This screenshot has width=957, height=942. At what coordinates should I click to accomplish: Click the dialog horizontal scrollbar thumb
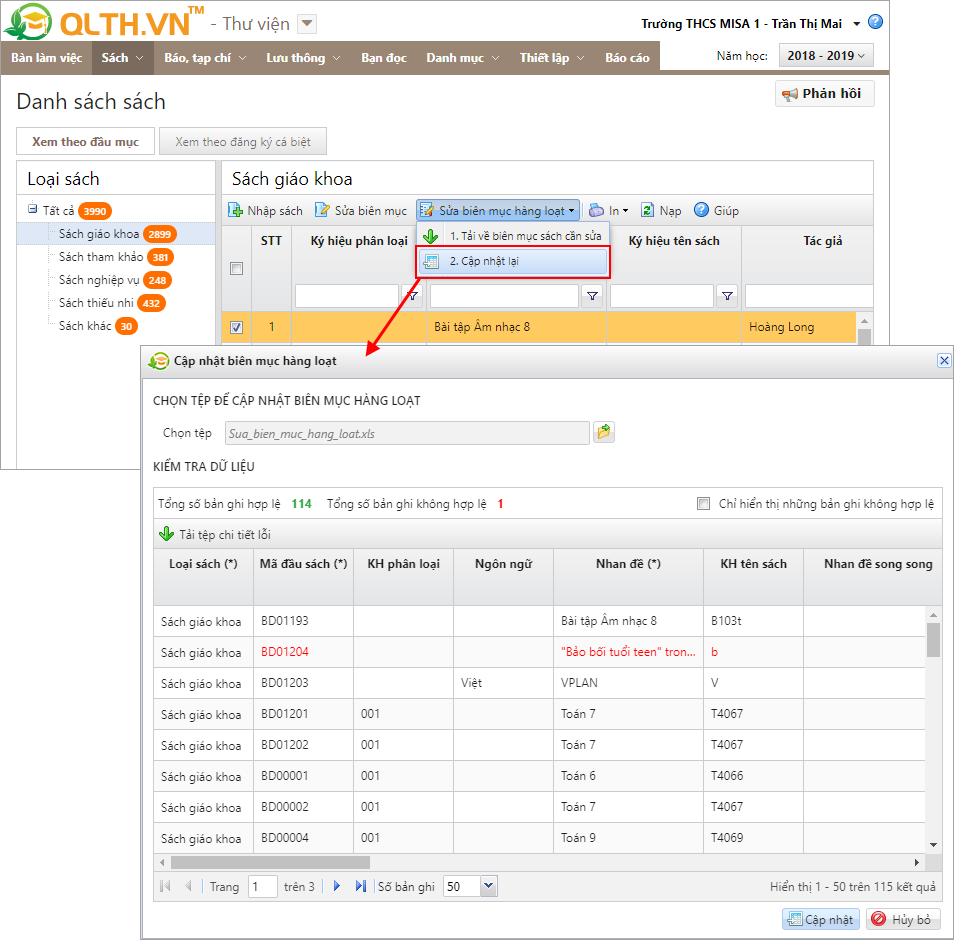270,862
